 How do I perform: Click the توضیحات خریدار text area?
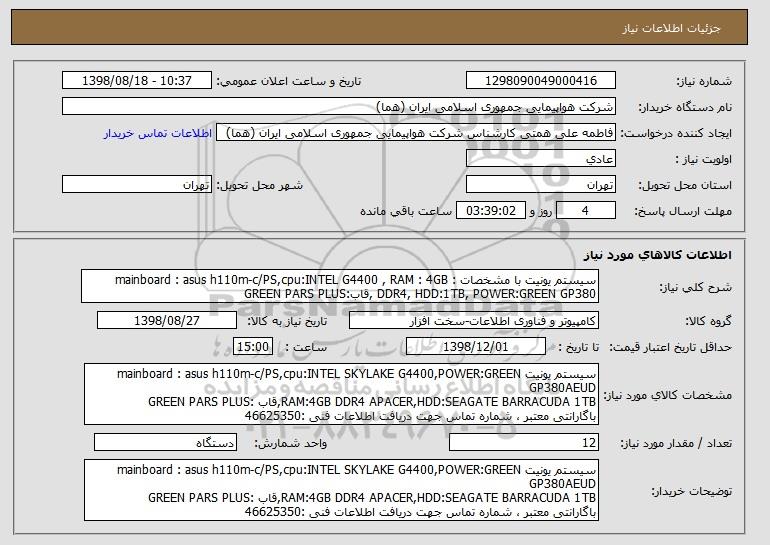coord(341,490)
